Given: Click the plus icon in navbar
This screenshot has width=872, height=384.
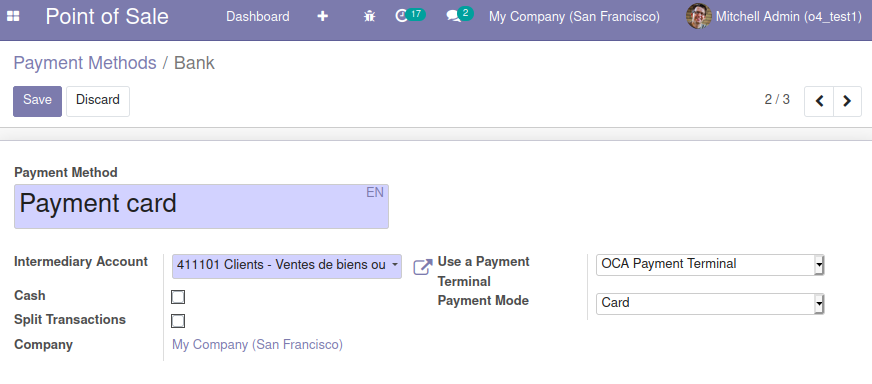Looking at the screenshot, I should [323, 17].
